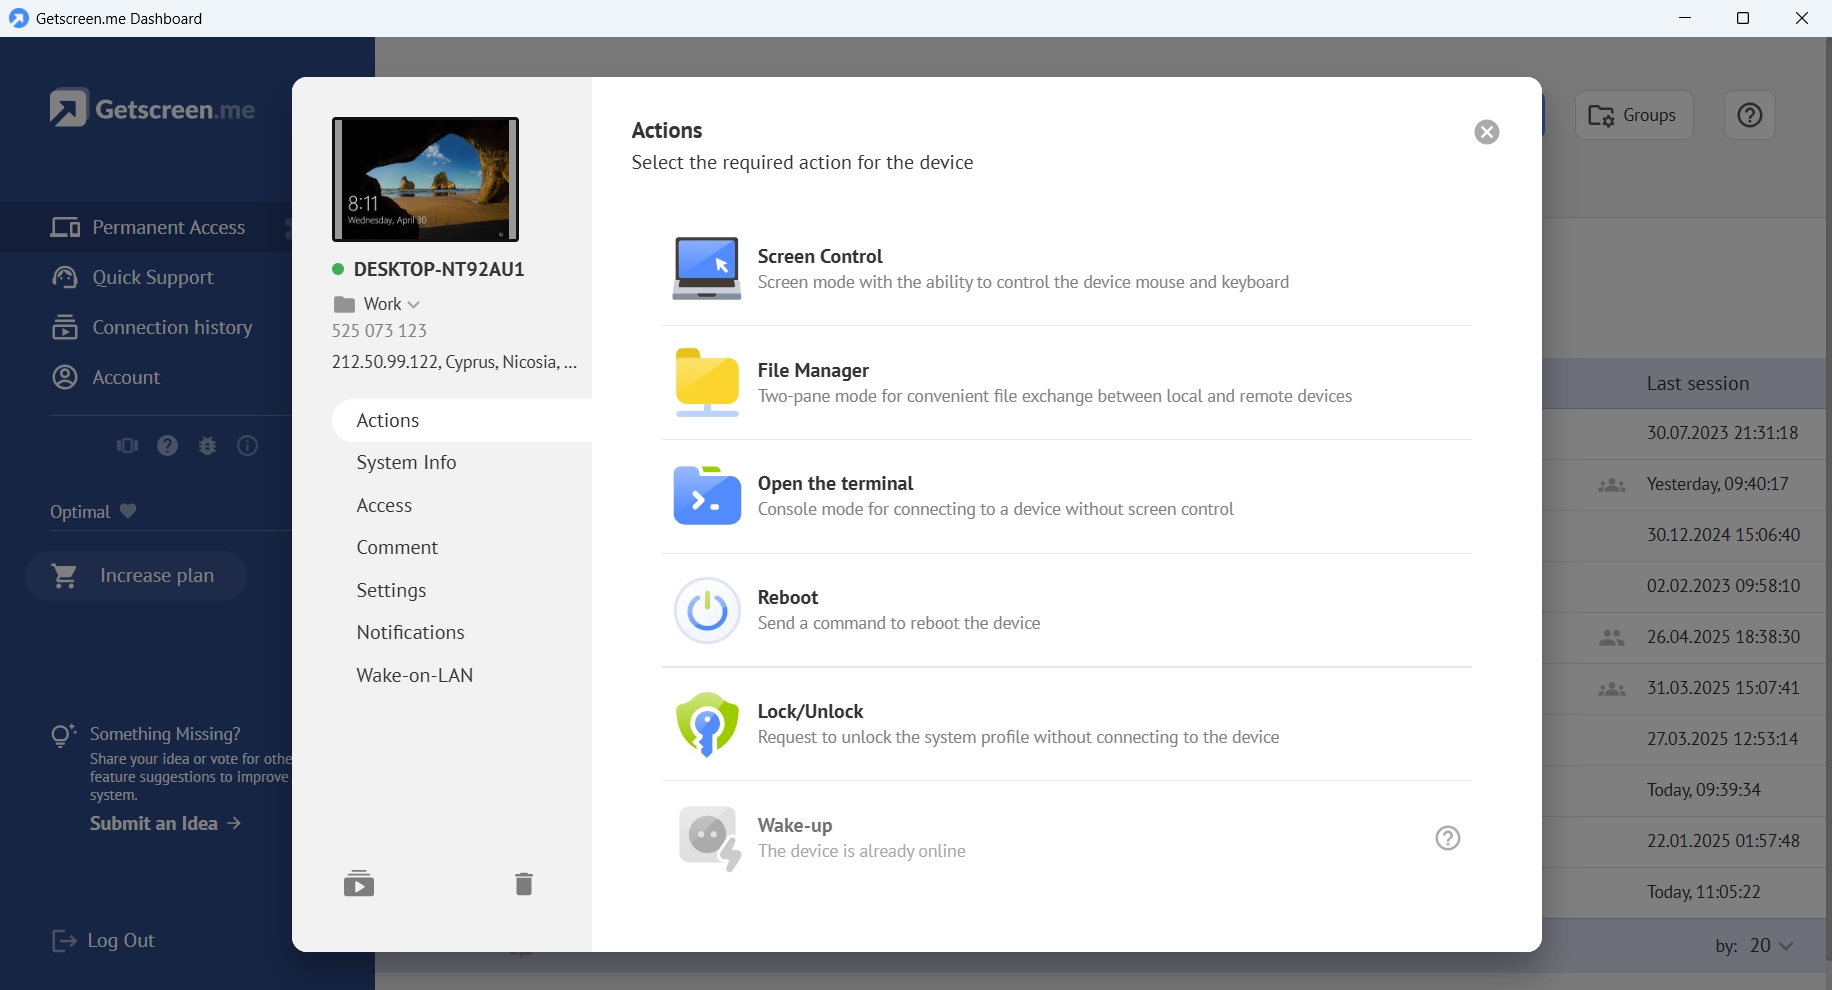Viewport: 1832px width, 990px height.
Task: Open the Wake-on-LAN tab
Action: tap(414, 676)
